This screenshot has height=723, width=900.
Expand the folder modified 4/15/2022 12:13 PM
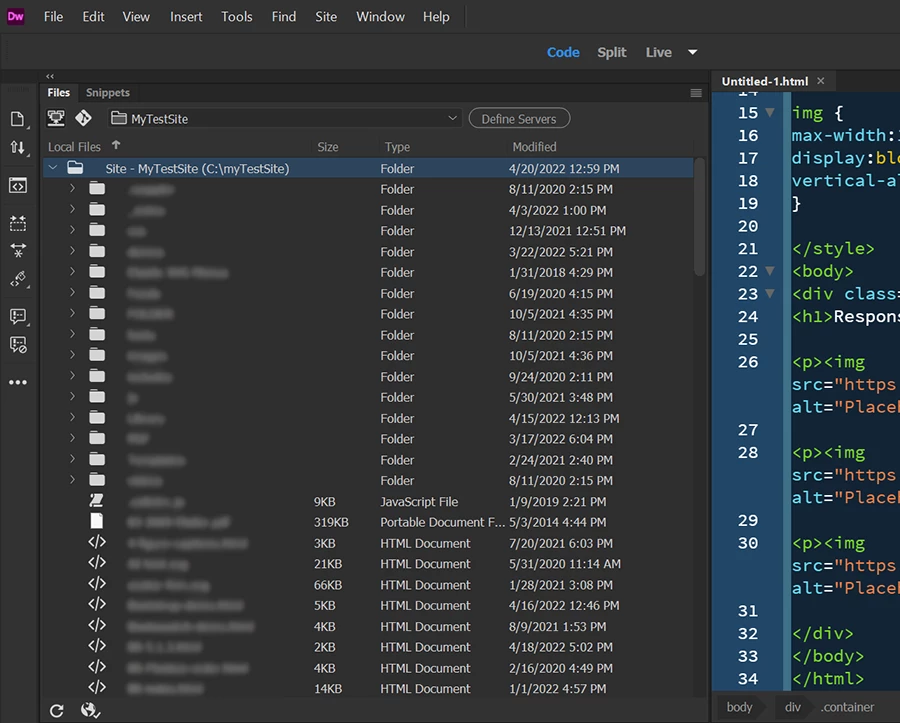click(72, 417)
